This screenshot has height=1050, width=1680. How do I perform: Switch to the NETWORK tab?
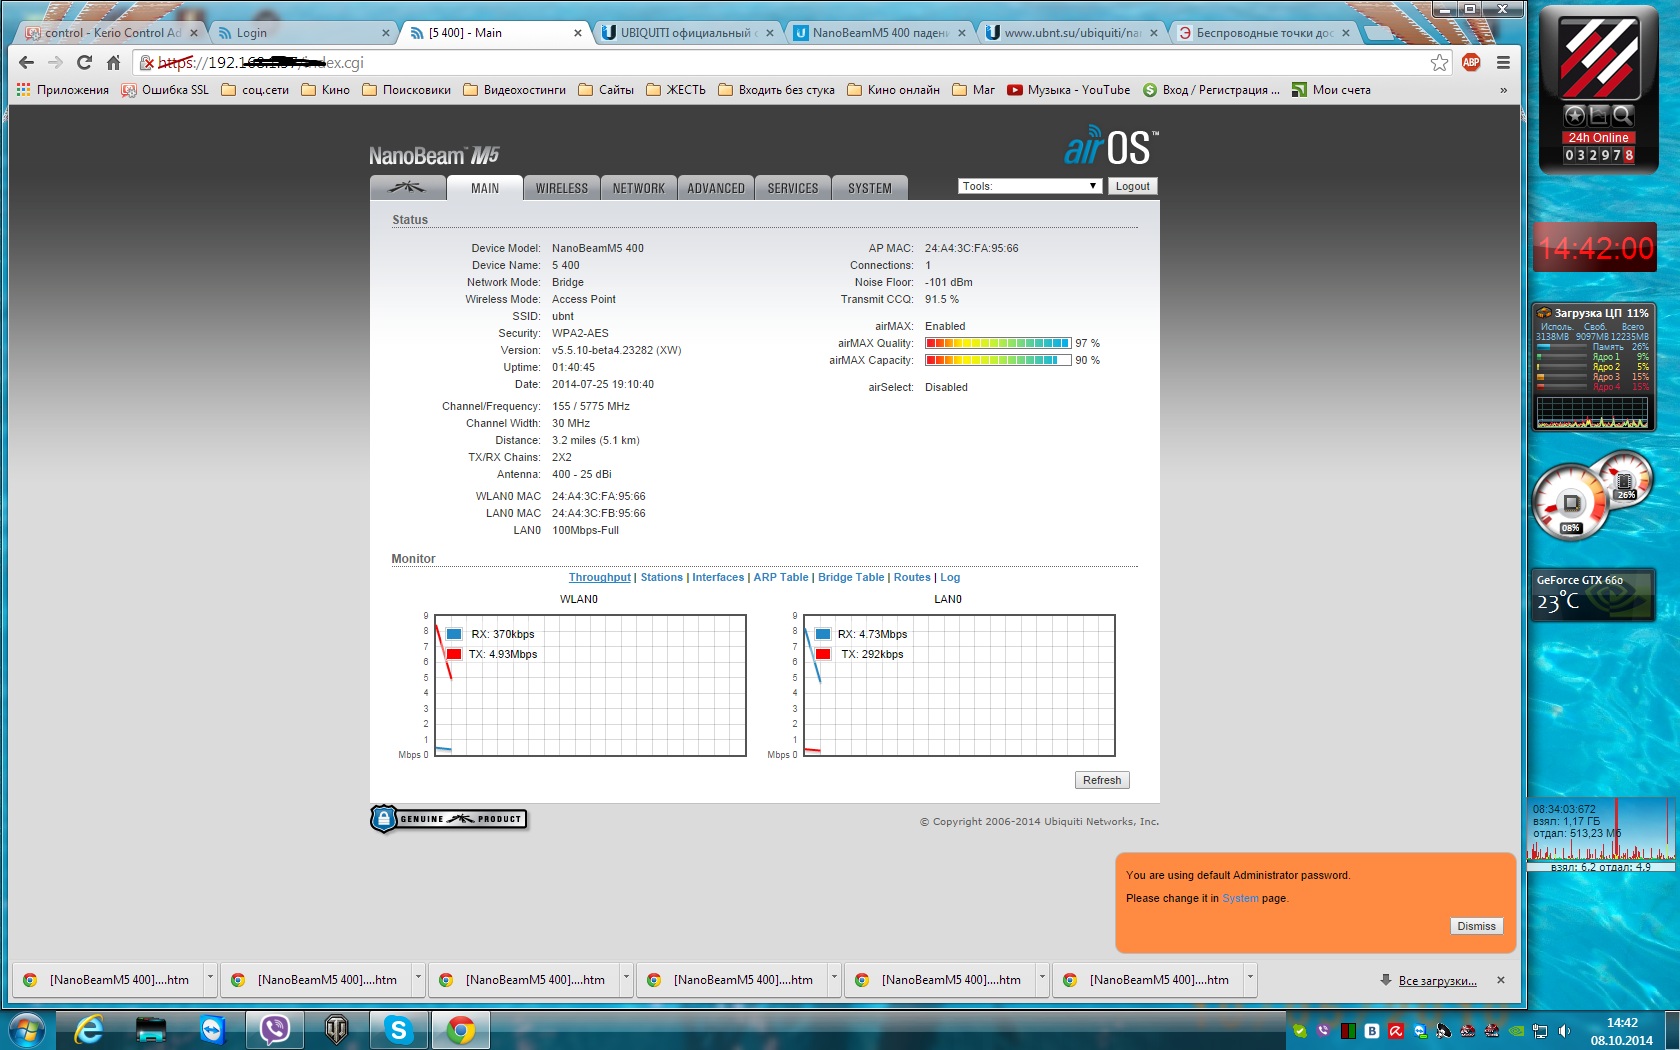pos(639,188)
